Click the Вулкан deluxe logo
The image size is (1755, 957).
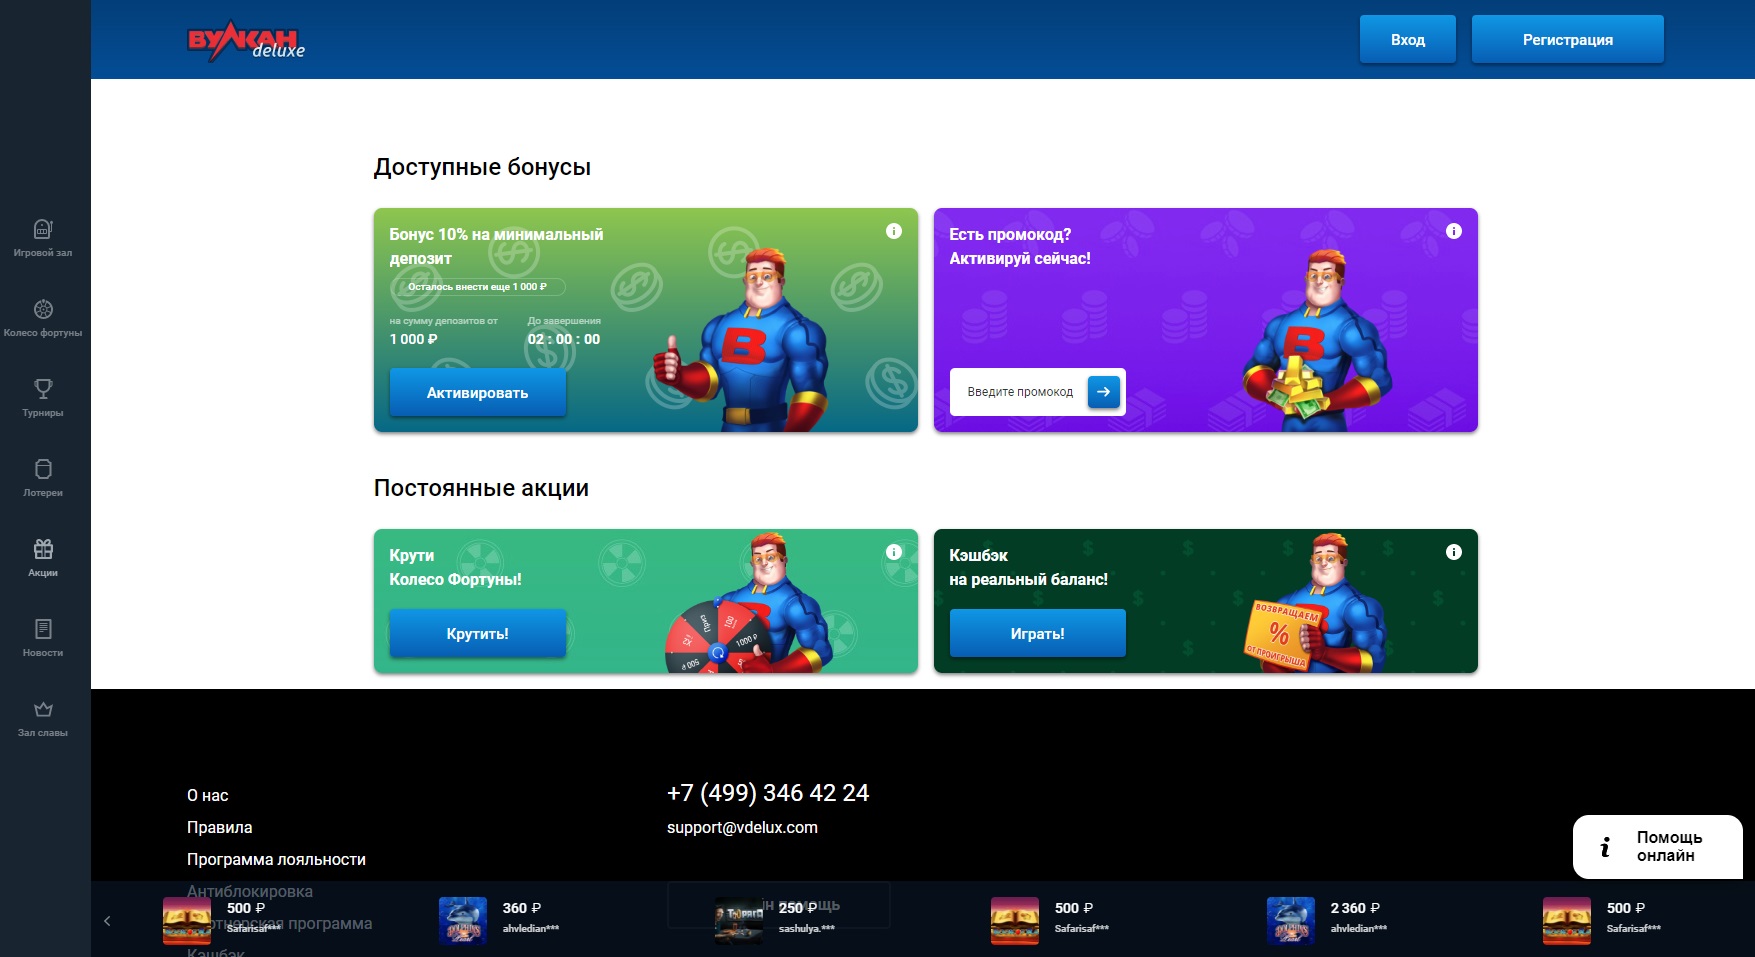tap(246, 41)
